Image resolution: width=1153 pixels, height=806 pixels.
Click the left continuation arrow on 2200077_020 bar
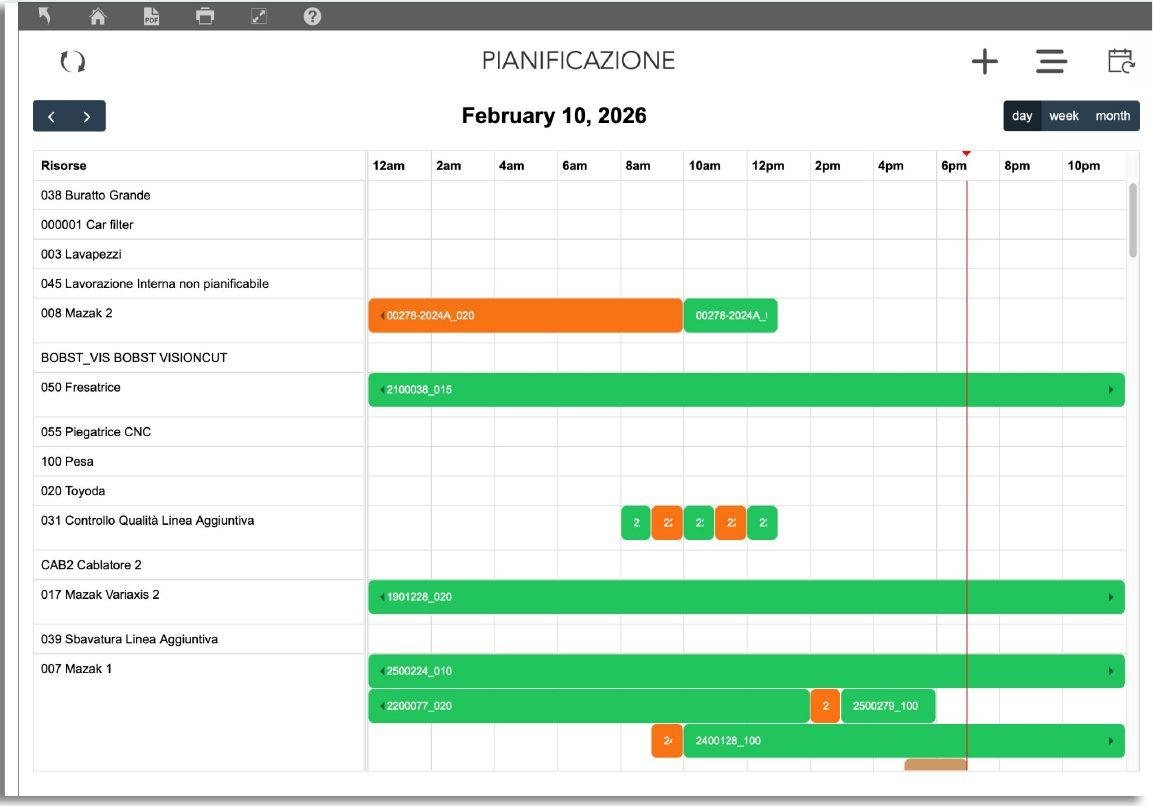click(382, 706)
